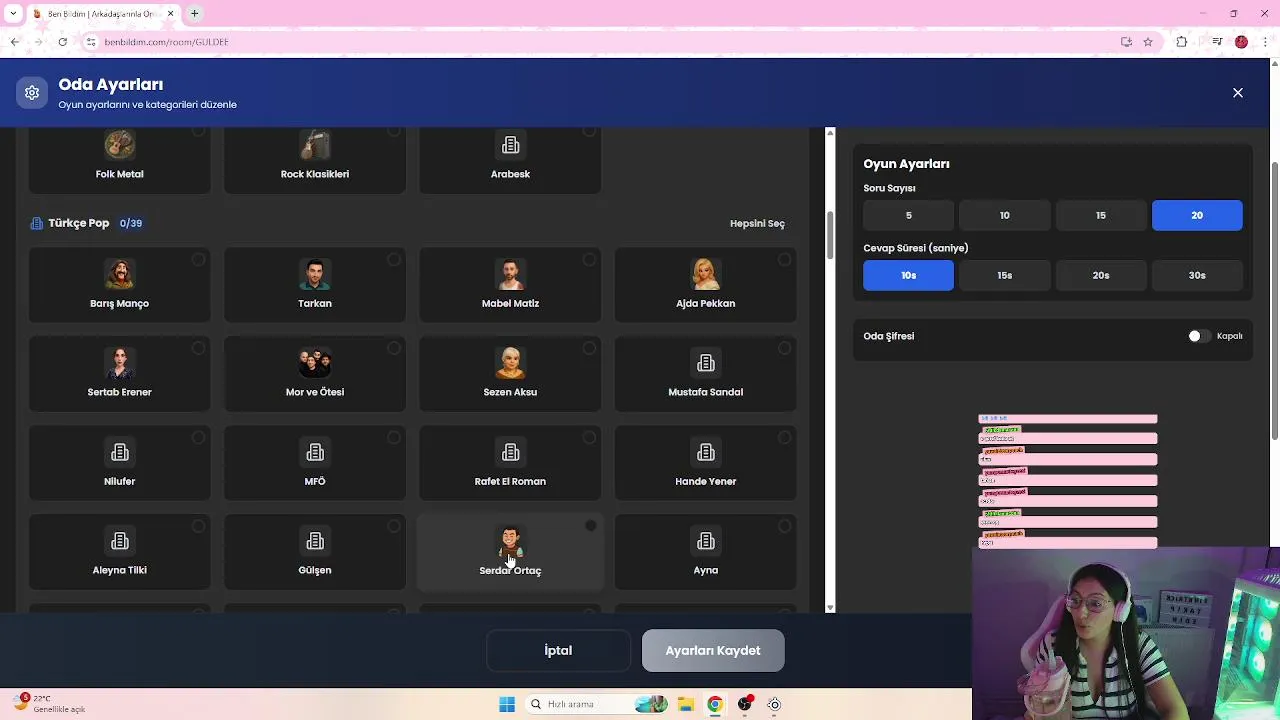This screenshot has height=720, width=1280.
Task: Set Cevap Süresi to 30s
Action: 1197,275
